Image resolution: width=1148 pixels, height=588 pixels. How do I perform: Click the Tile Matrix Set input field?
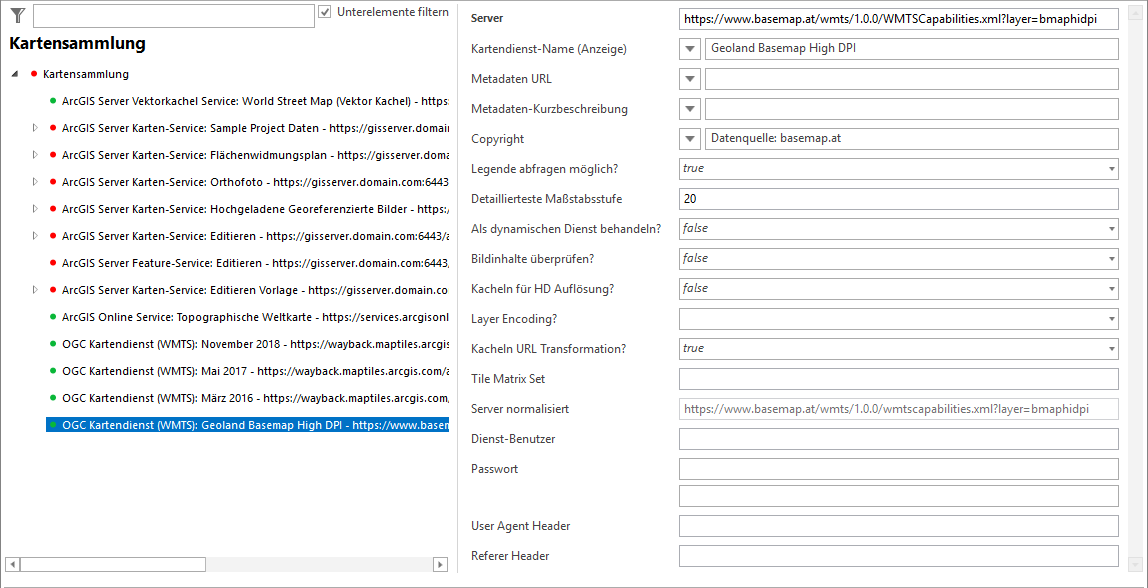[897, 379]
